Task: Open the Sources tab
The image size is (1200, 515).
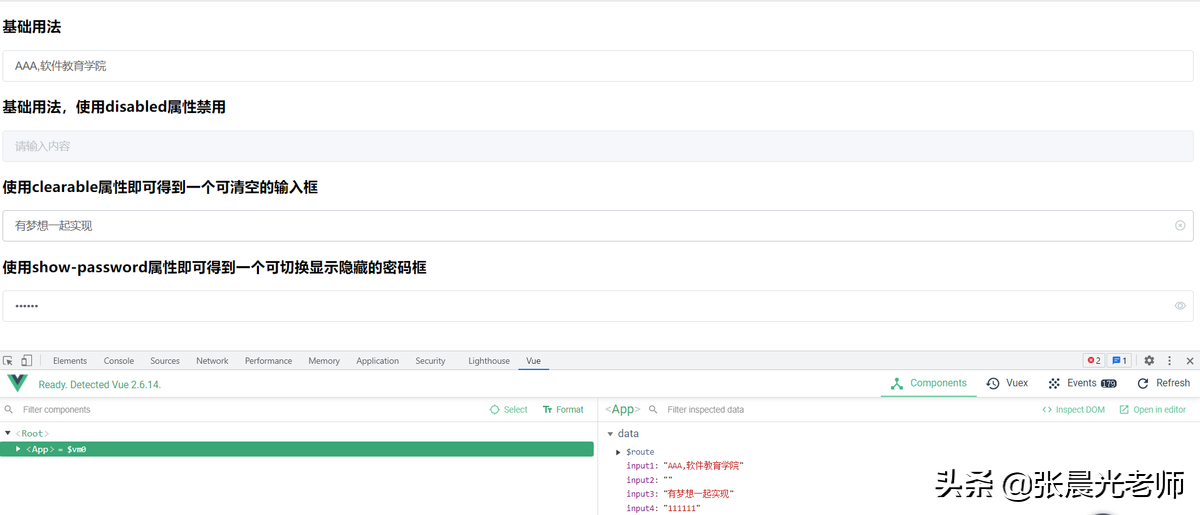Action: (165, 361)
